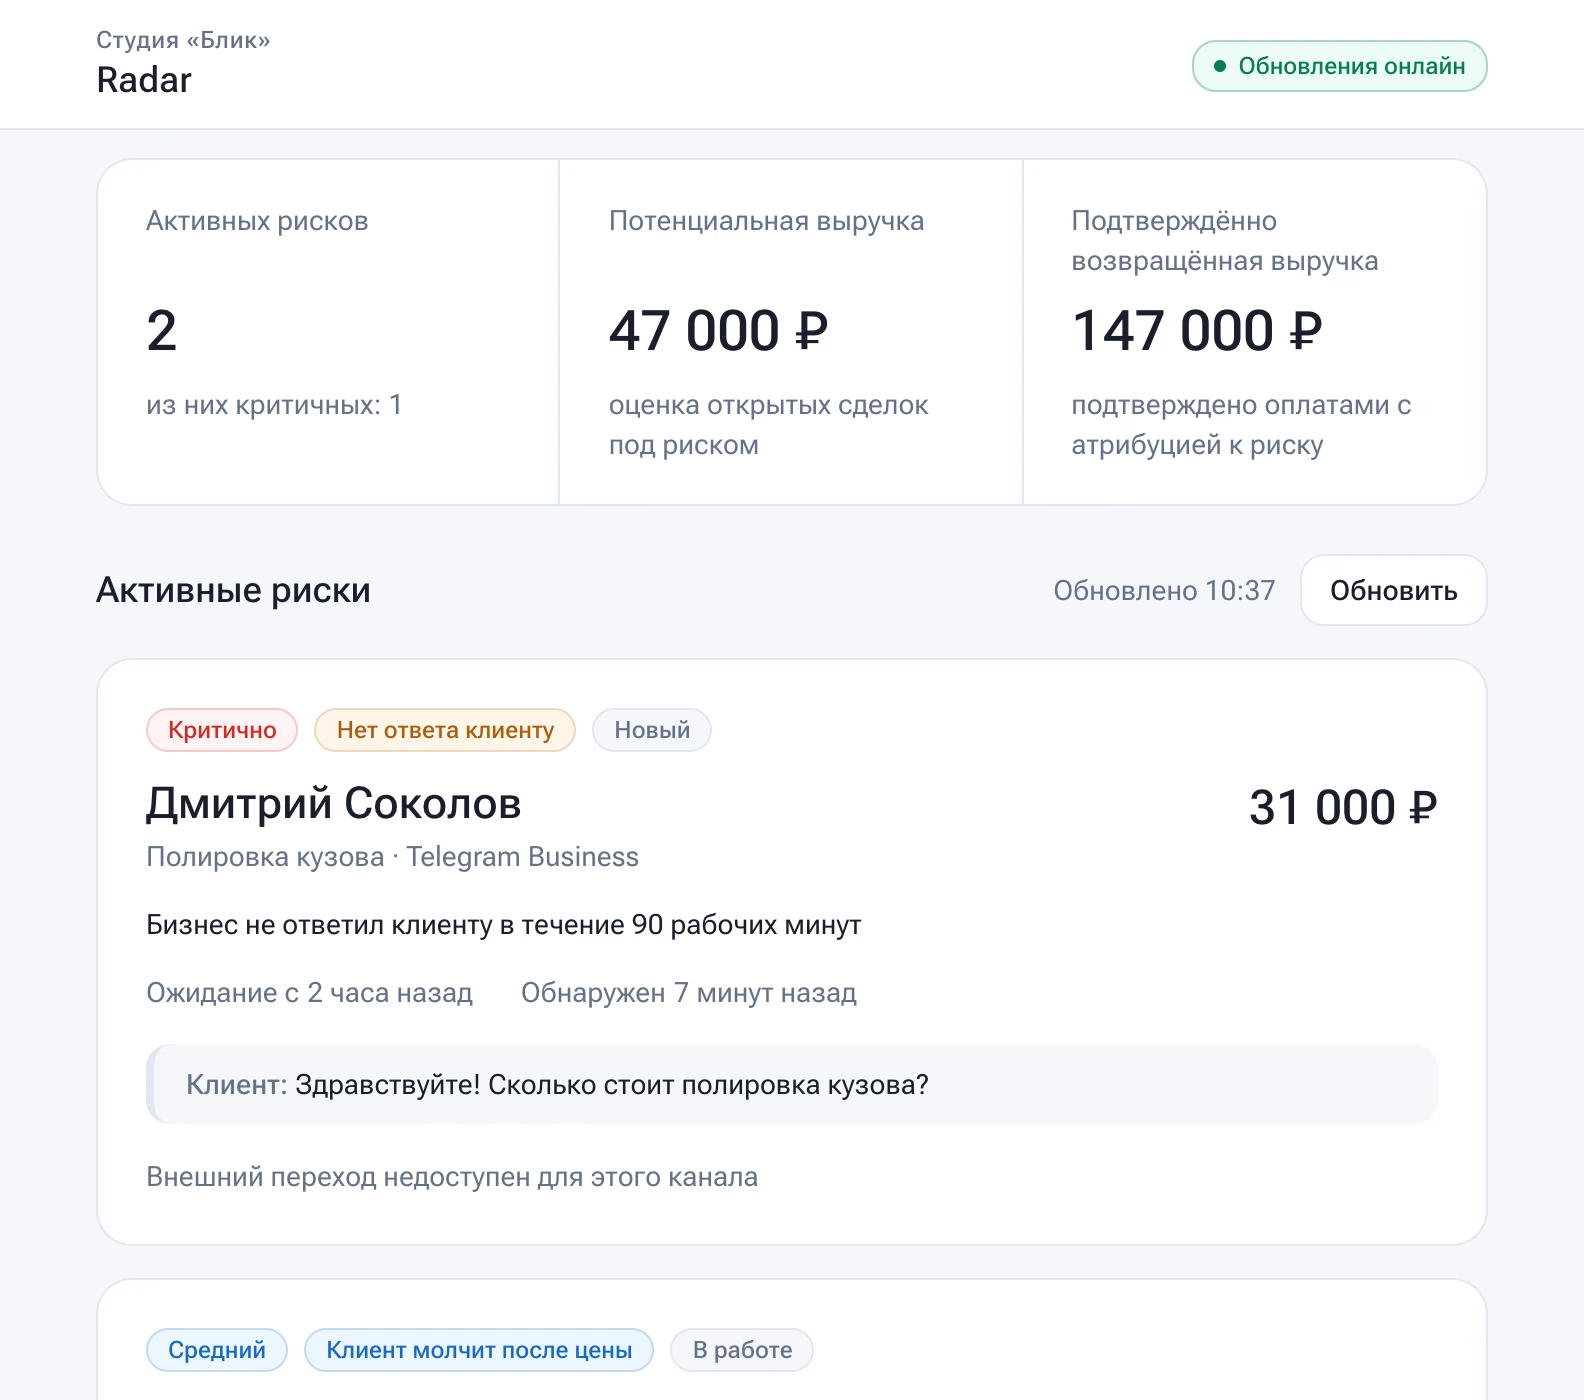The image size is (1584, 1400).
Task: Click the Потенциальная выручка metric label
Action: 766,221
